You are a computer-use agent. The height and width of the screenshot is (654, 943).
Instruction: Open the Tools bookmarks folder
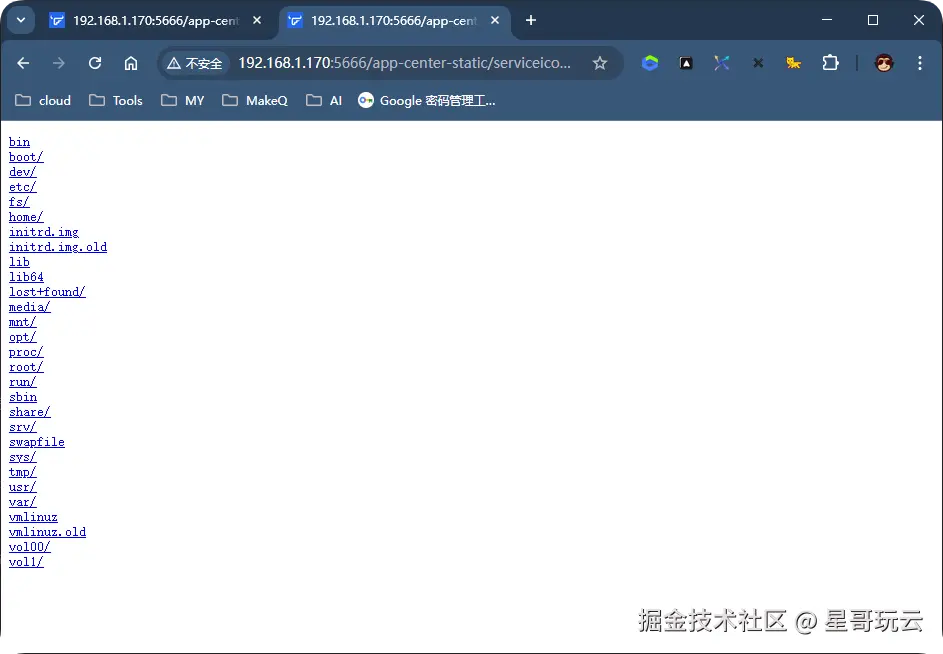coord(116,100)
